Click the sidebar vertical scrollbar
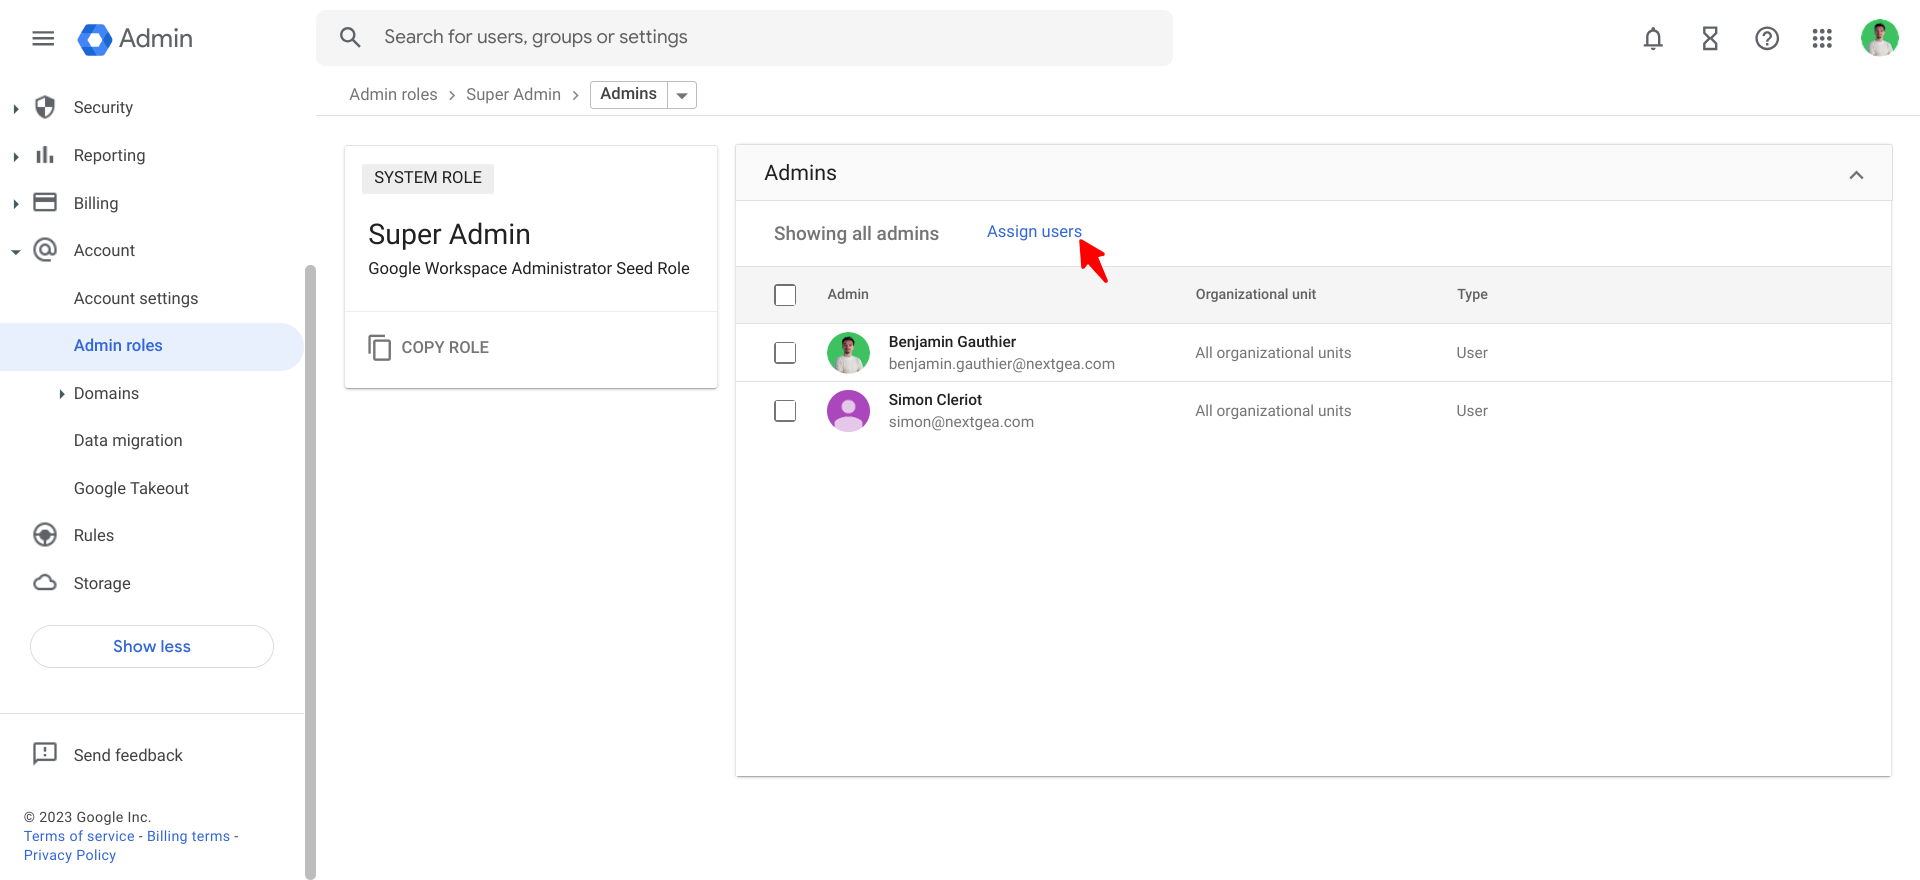1920x880 pixels. pyautogui.click(x=310, y=572)
